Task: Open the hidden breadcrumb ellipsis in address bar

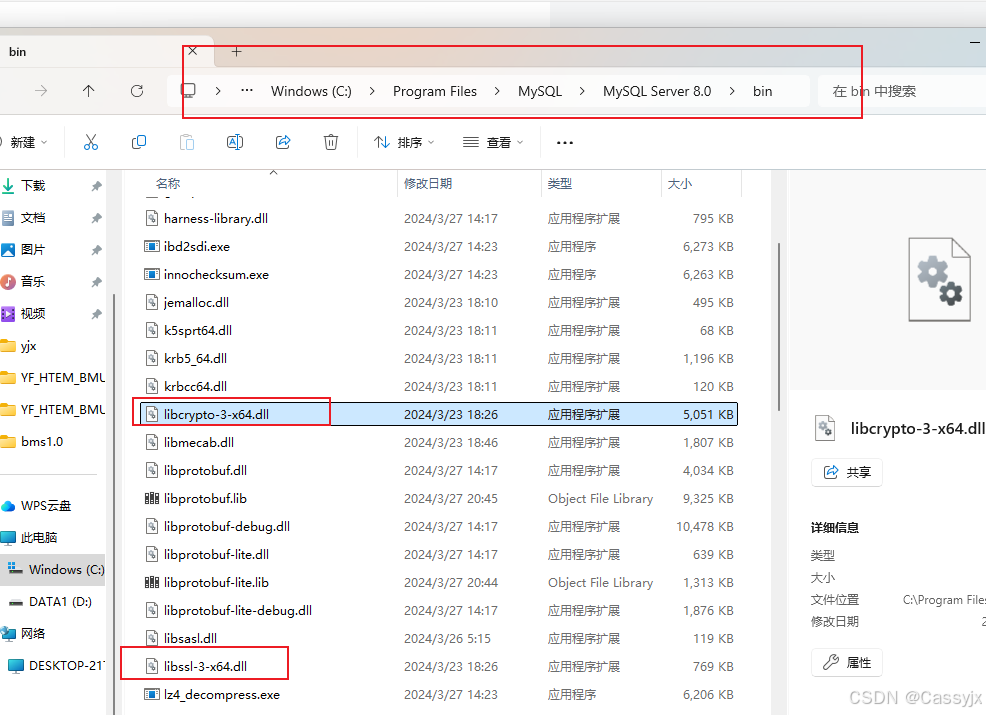Action: tap(246, 91)
